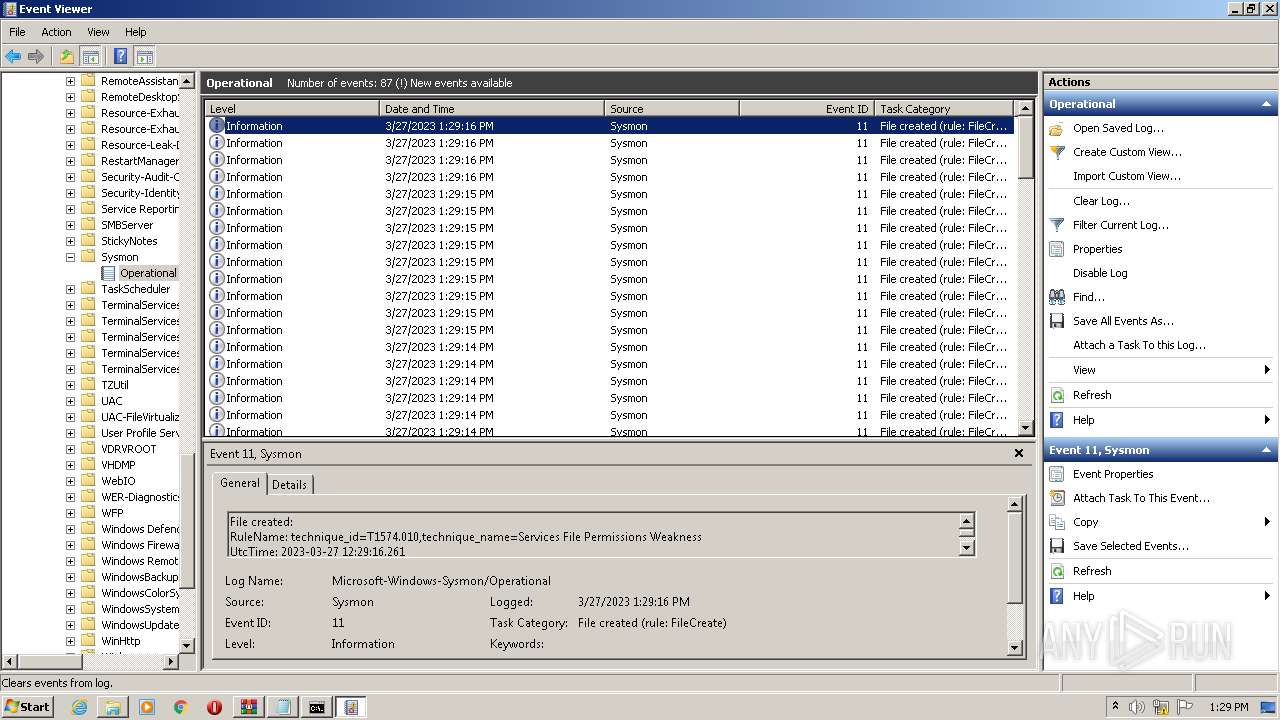
Task: Click the command prompt taskbar icon
Action: [x=316, y=707]
